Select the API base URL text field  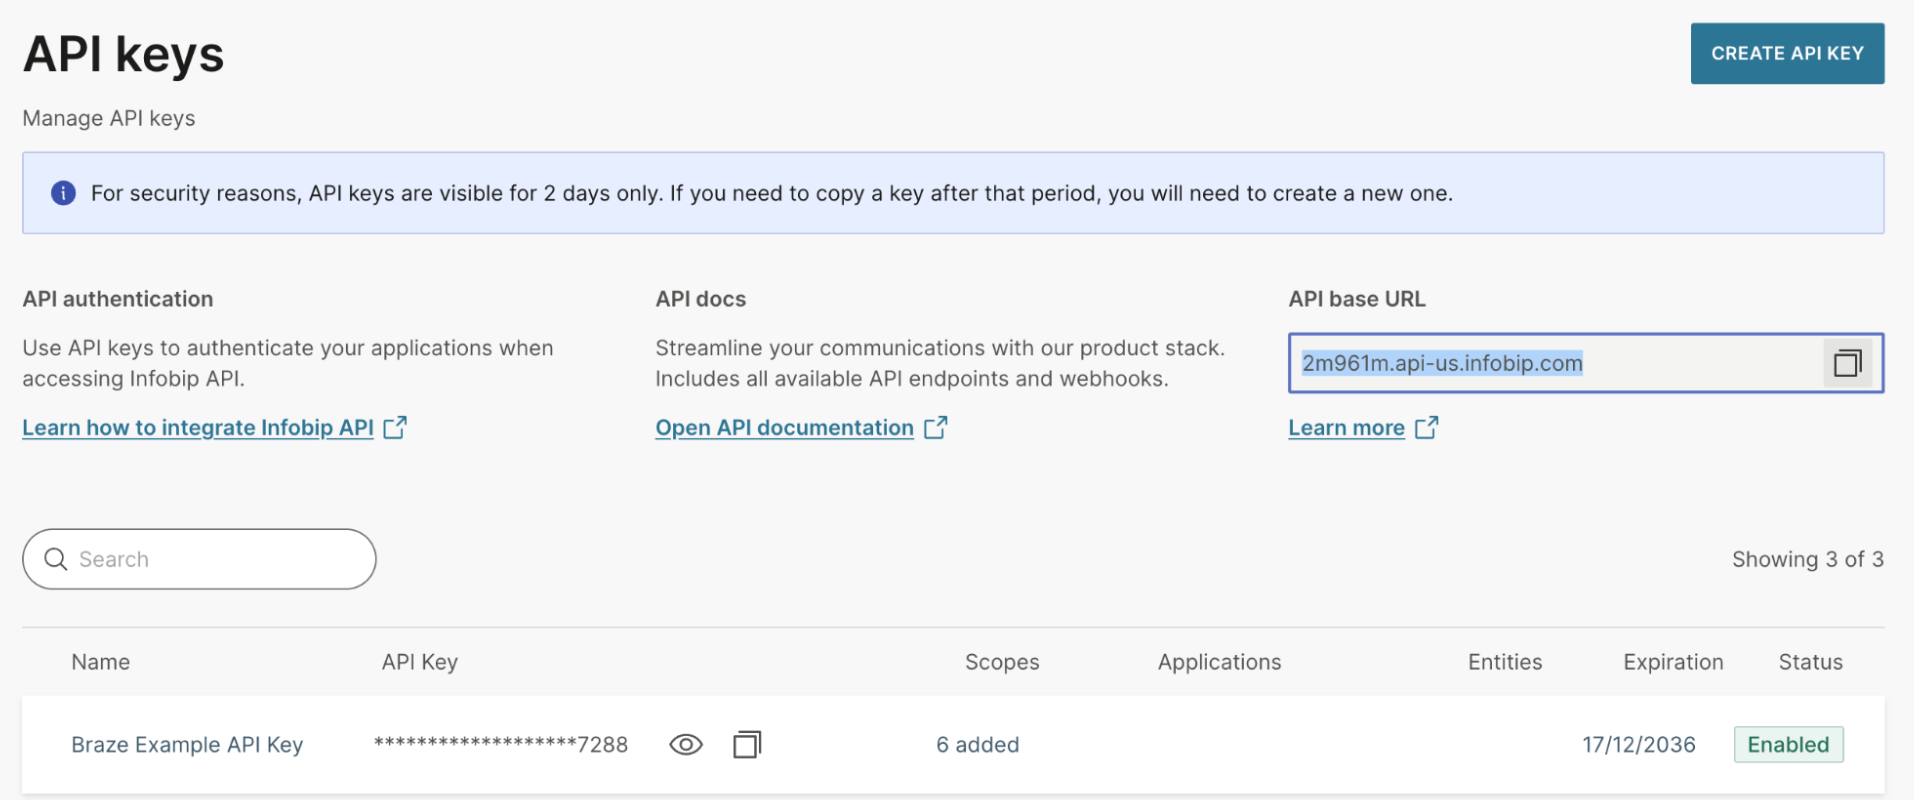pos(1550,363)
